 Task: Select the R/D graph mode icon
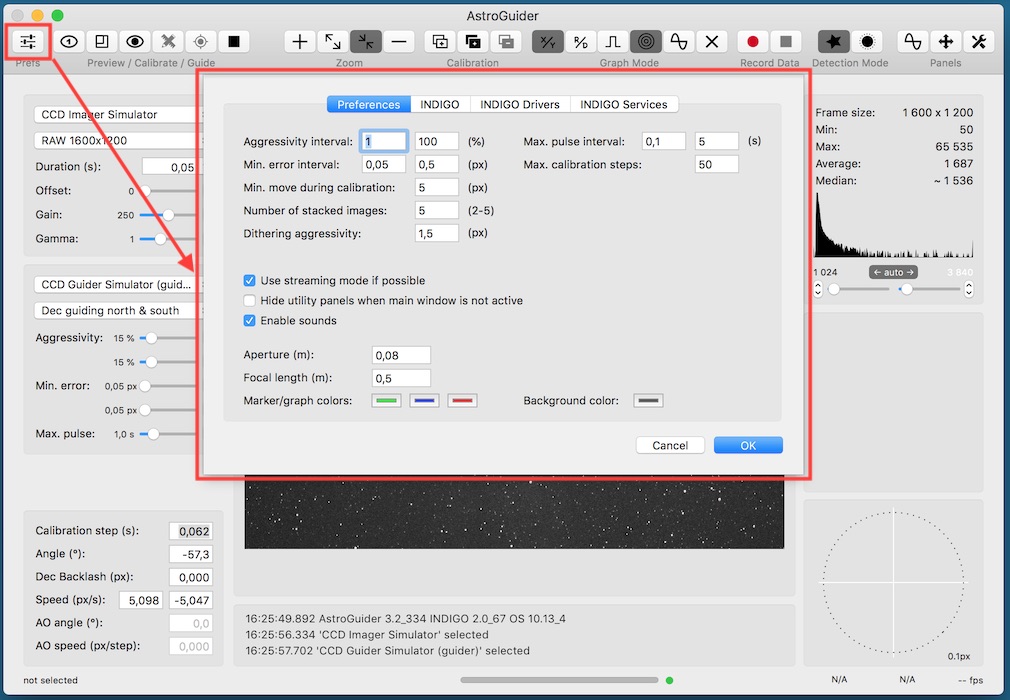pos(580,42)
